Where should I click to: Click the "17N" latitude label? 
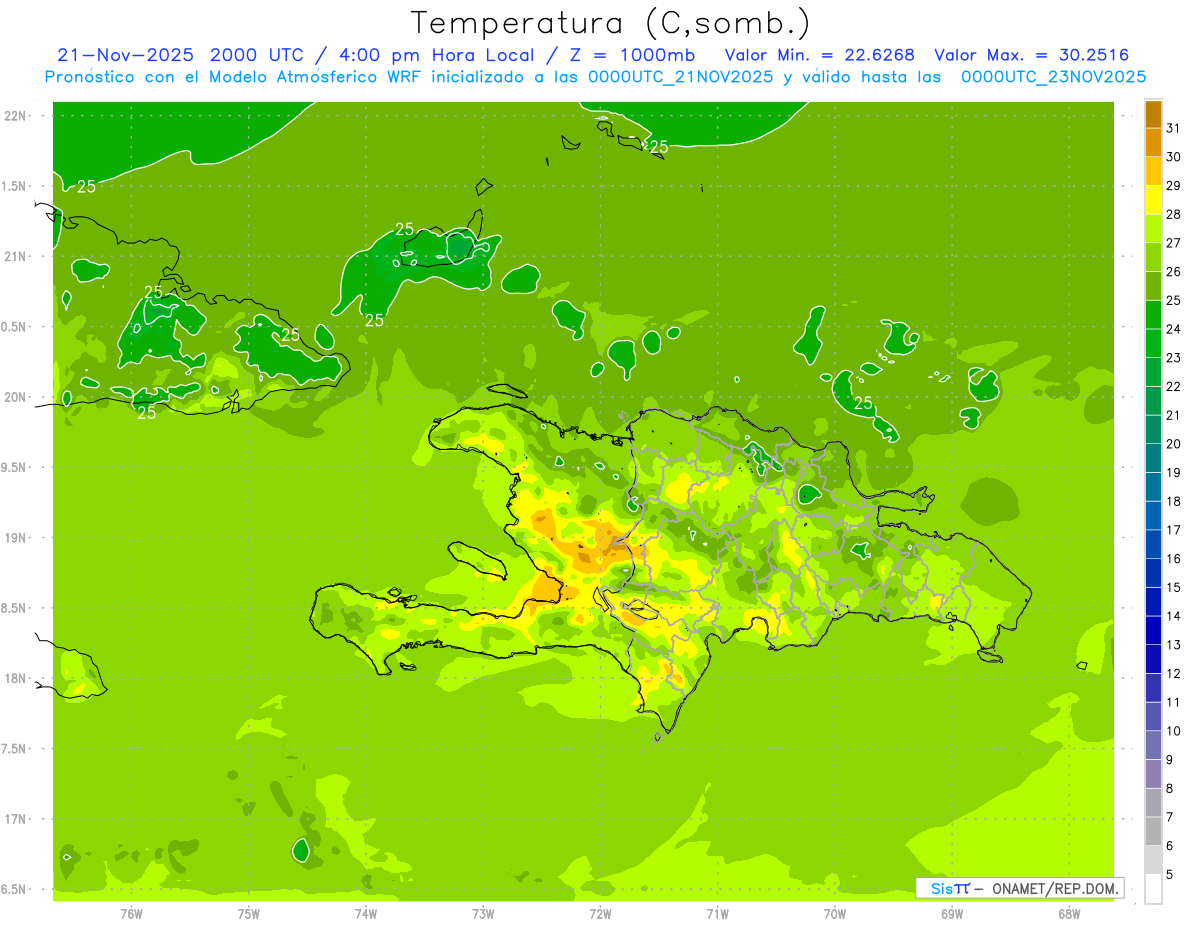pos(16,819)
